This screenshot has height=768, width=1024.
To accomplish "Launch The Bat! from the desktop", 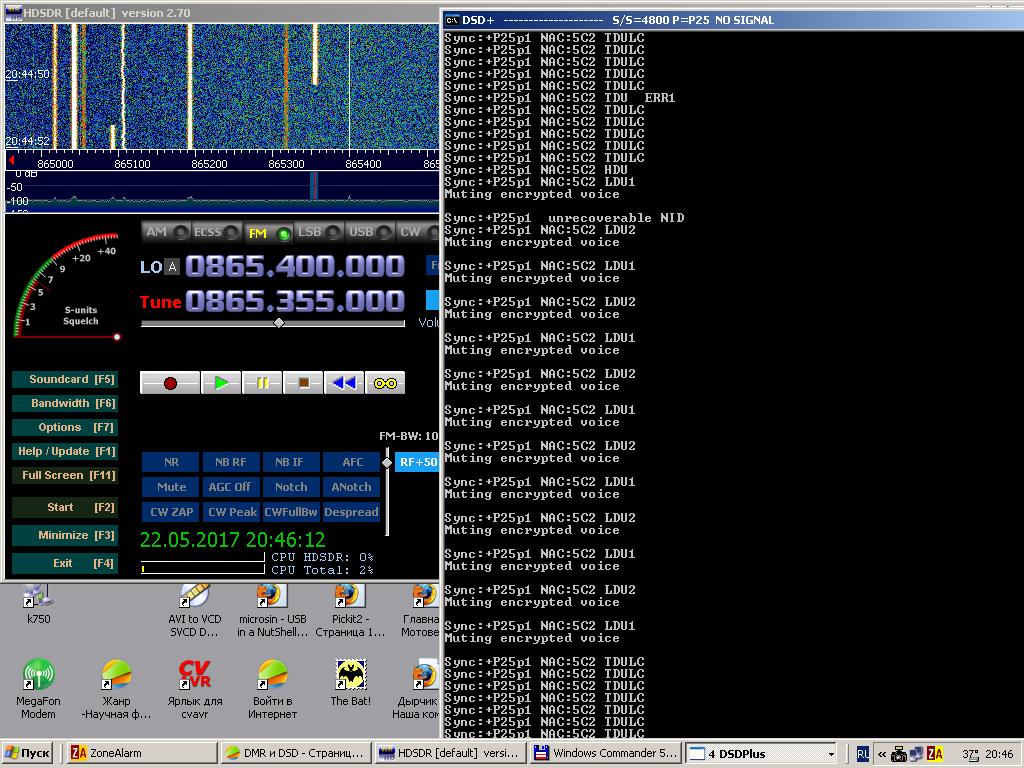I will click(351, 682).
